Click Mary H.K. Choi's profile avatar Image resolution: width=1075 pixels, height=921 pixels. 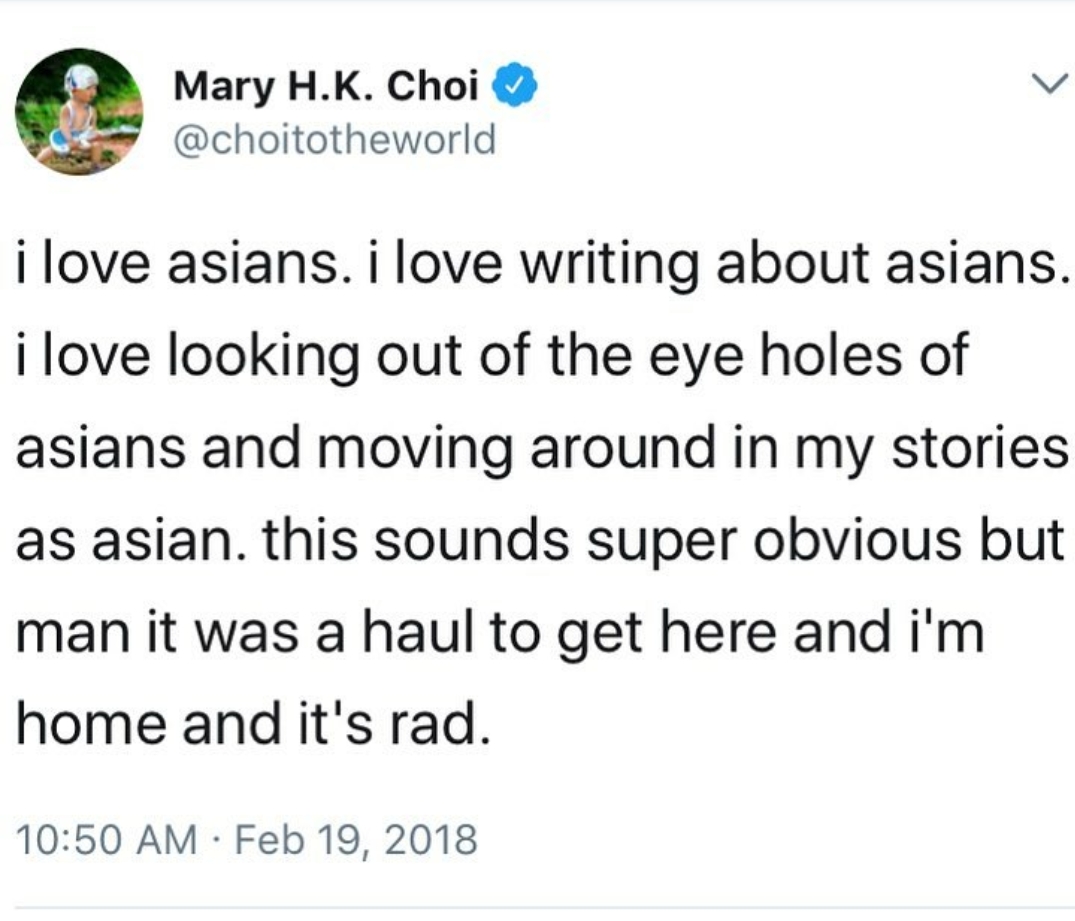pyautogui.click(x=78, y=111)
